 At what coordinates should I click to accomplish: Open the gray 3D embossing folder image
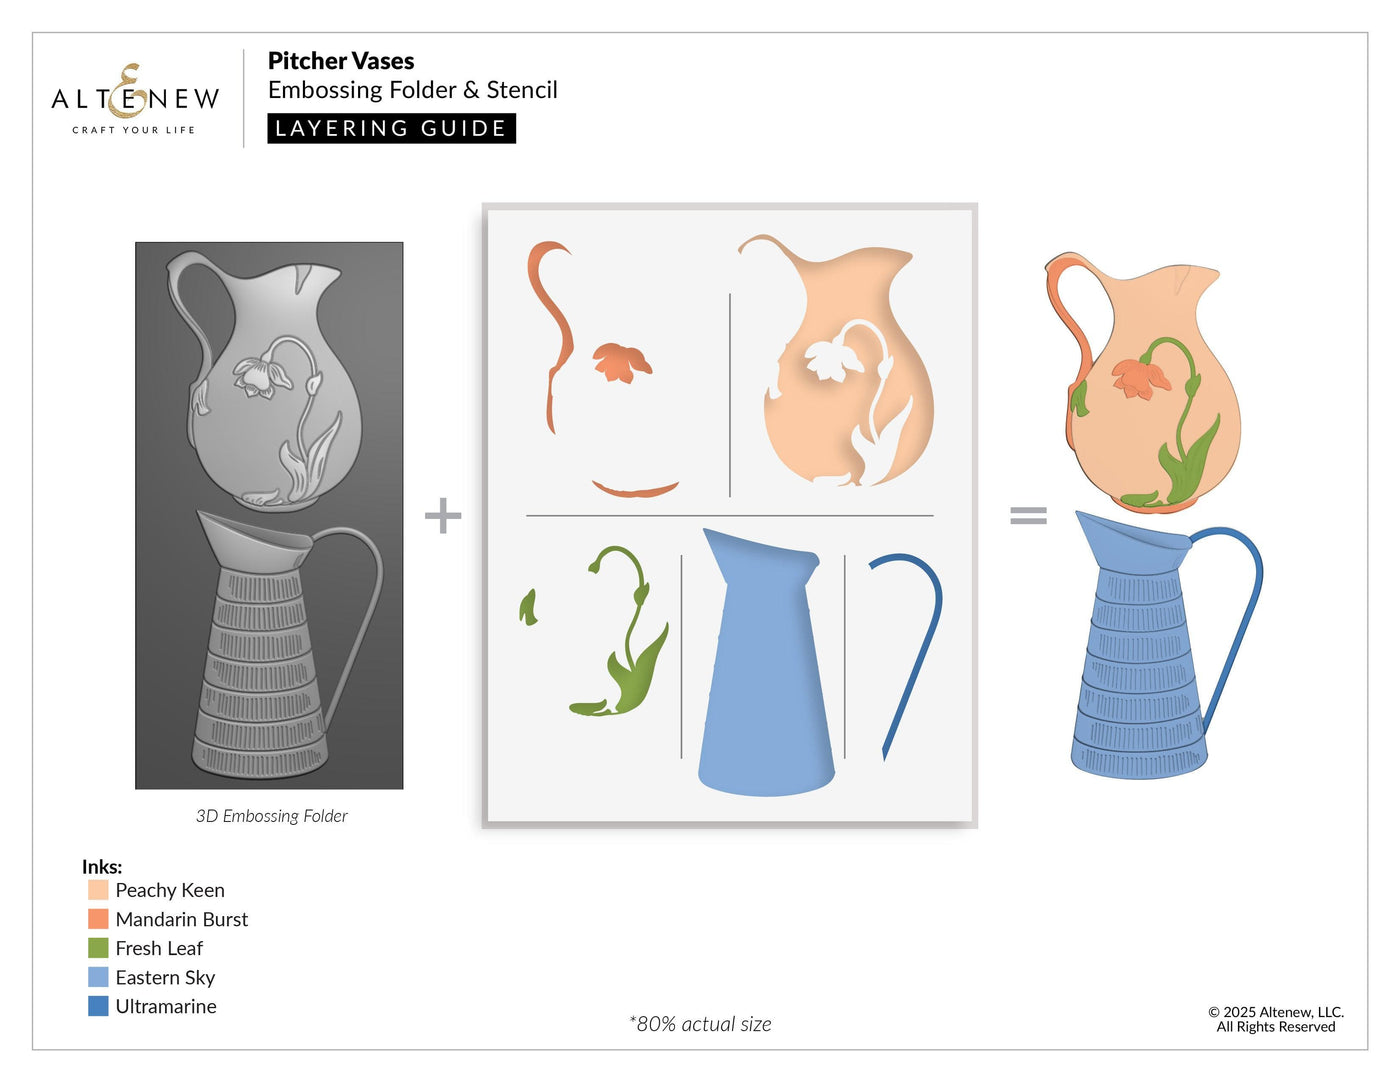(x=269, y=515)
